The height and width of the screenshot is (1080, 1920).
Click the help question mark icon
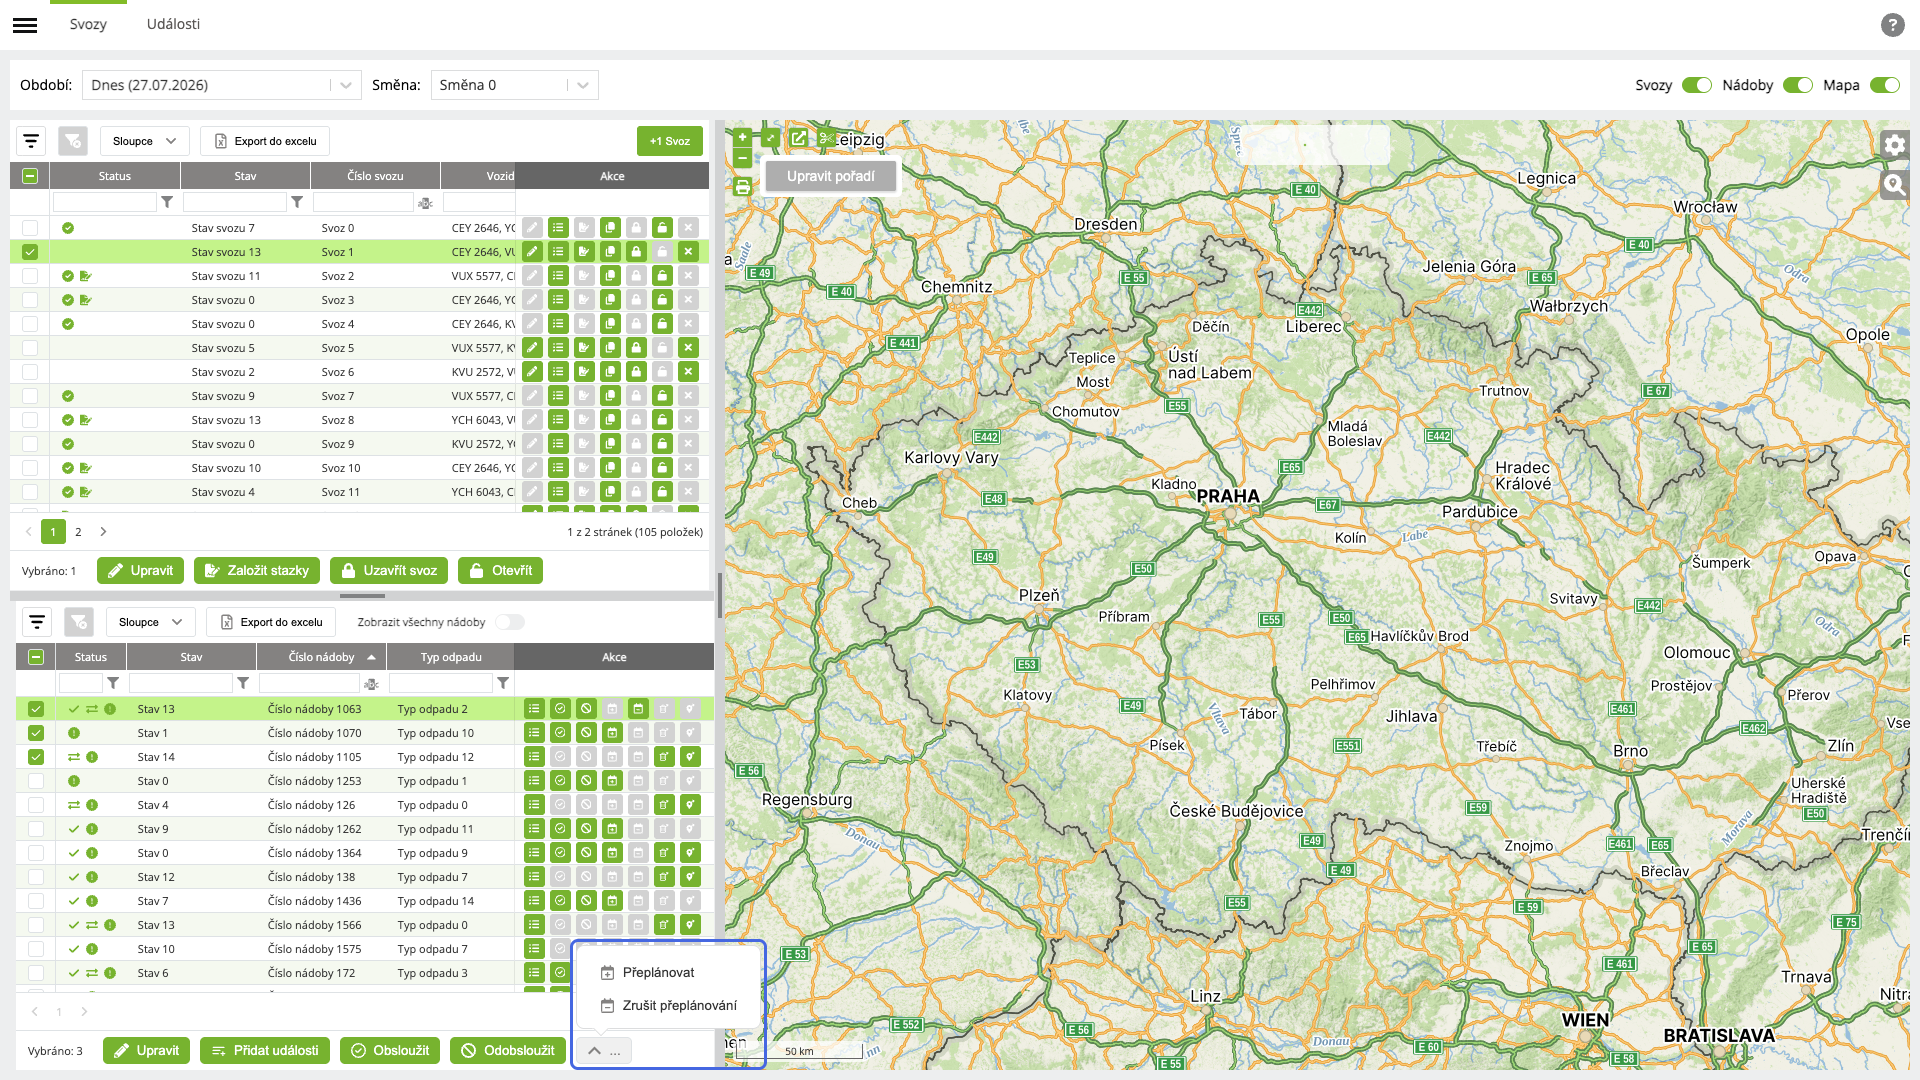pyautogui.click(x=1892, y=25)
